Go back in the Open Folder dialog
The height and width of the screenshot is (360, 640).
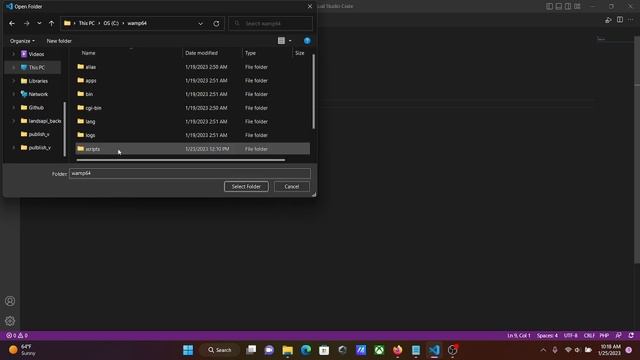12,24
